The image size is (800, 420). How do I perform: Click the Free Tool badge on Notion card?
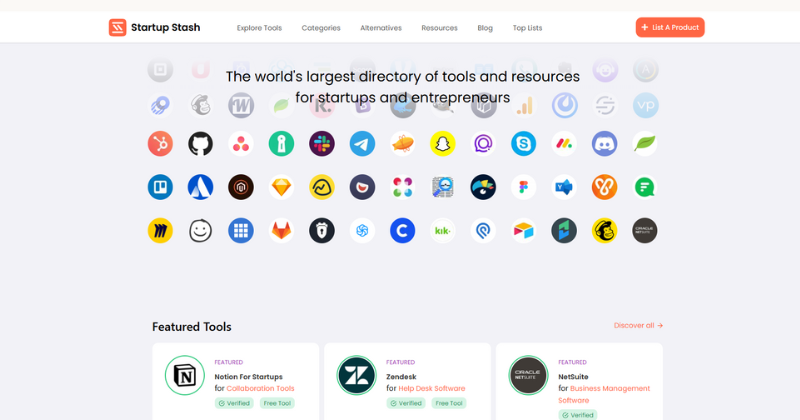click(x=277, y=403)
